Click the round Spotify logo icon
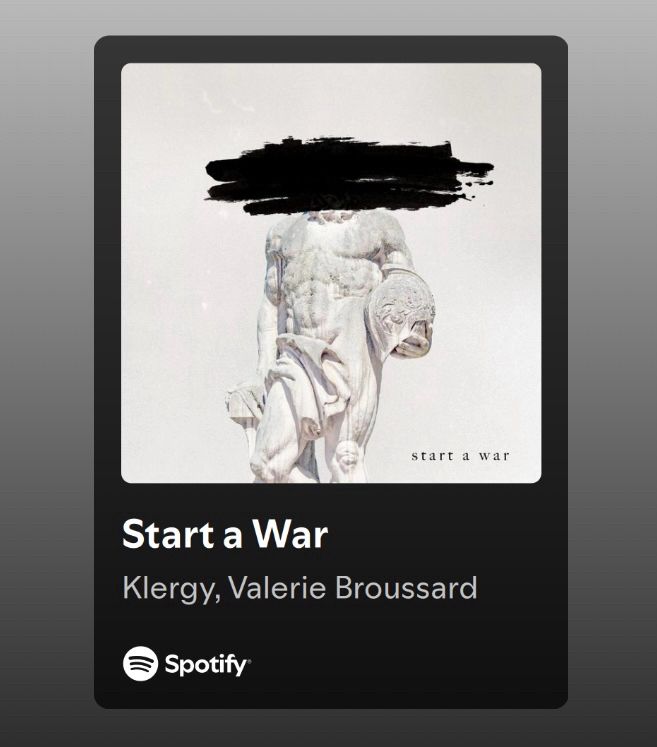Image resolution: width=657 pixels, height=747 pixels. 140,663
